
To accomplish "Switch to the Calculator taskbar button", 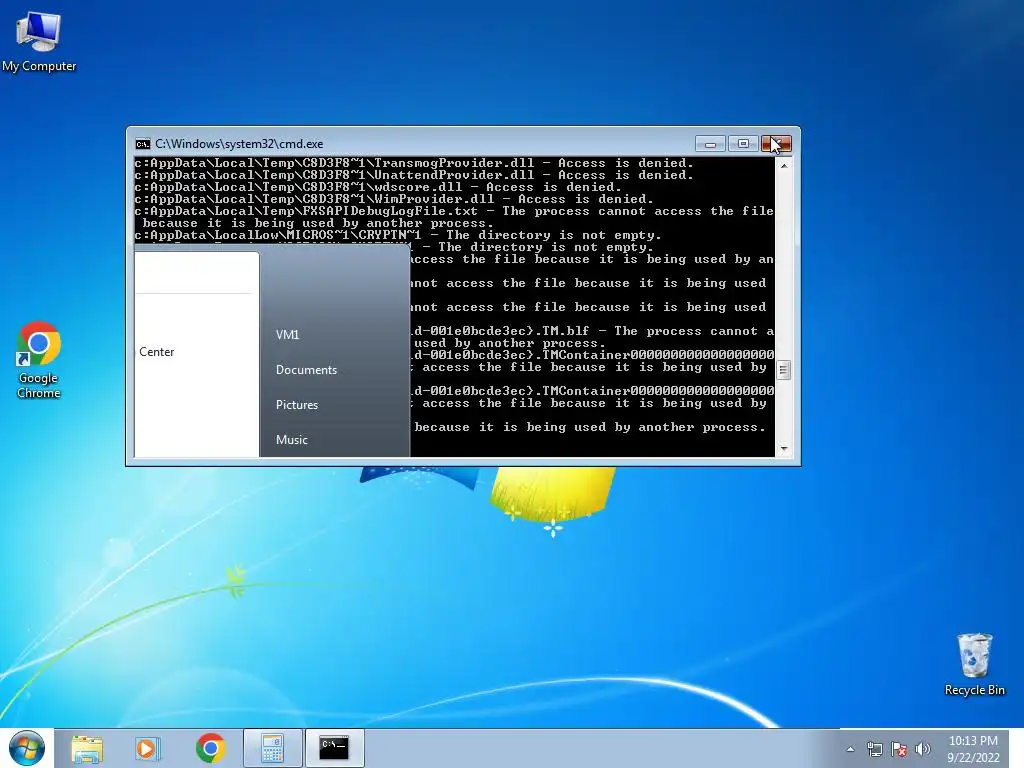I will click(x=272, y=748).
